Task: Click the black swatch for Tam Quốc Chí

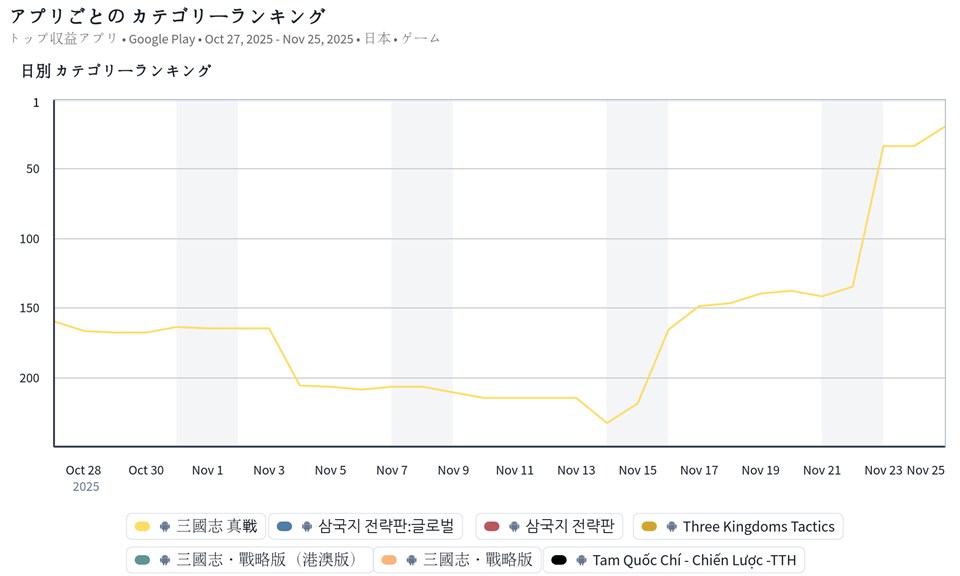Action: click(x=559, y=560)
